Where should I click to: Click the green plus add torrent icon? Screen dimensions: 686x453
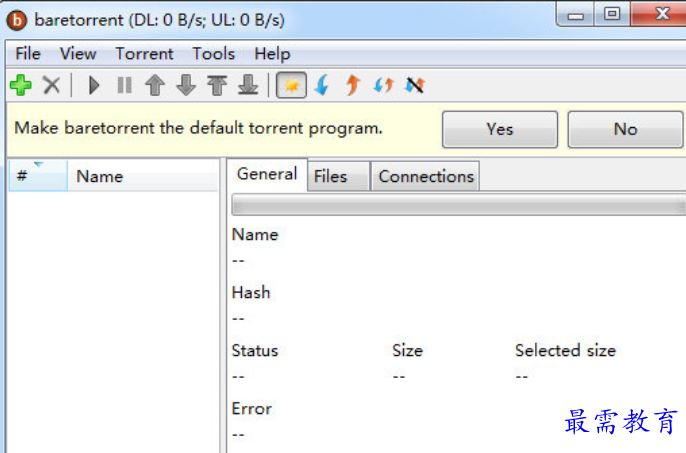point(21,85)
